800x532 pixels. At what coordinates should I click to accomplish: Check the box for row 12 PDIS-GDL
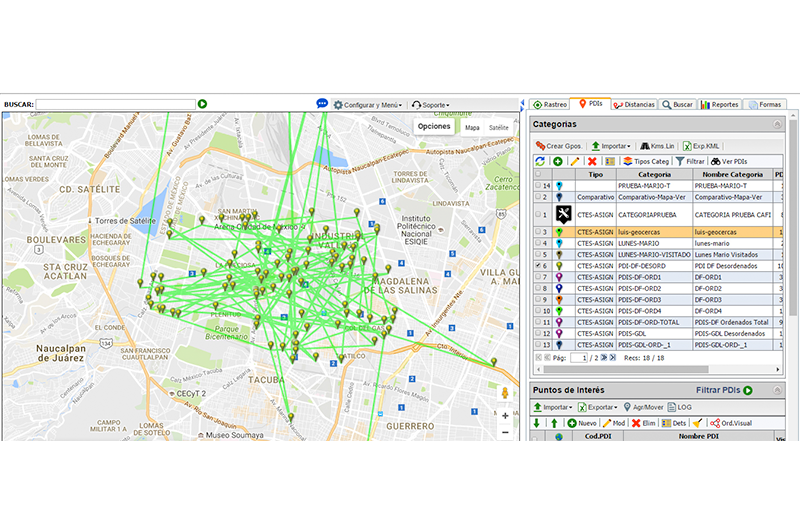click(538, 333)
